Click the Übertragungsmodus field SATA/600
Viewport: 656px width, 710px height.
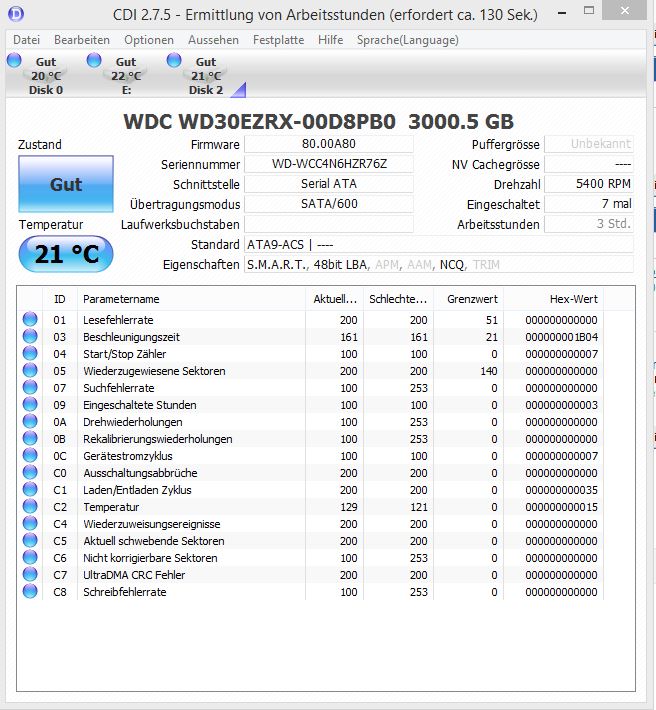tap(329, 204)
